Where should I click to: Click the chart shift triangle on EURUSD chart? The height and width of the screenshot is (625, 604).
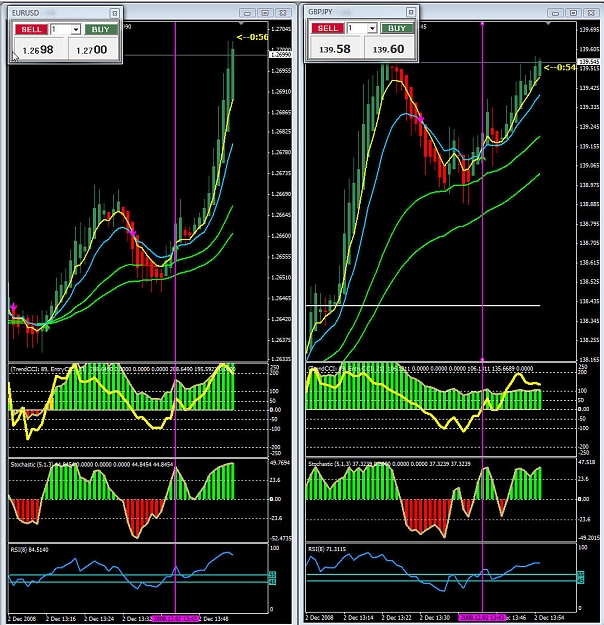pyautogui.click(x=241, y=24)
